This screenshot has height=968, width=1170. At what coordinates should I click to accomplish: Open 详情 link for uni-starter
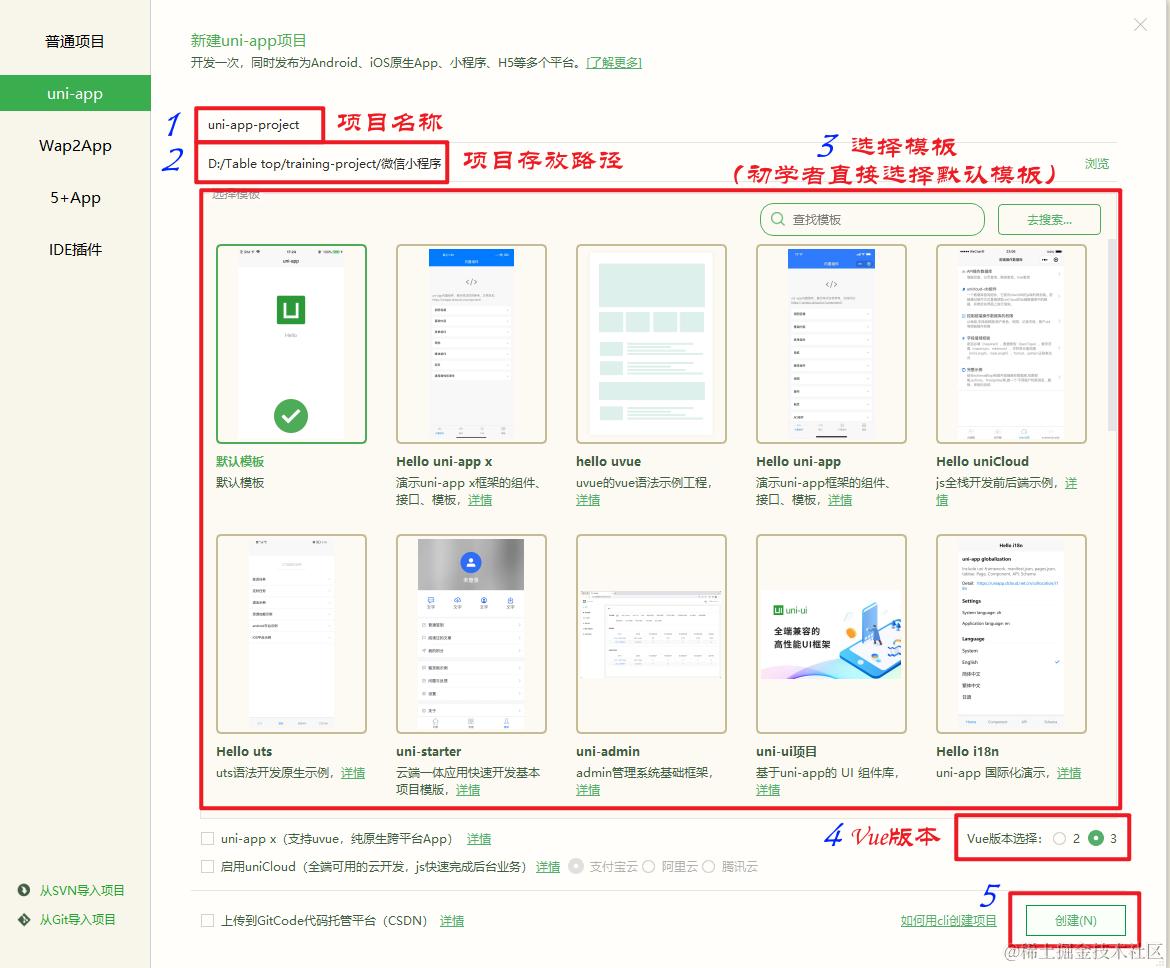(468, 790)
